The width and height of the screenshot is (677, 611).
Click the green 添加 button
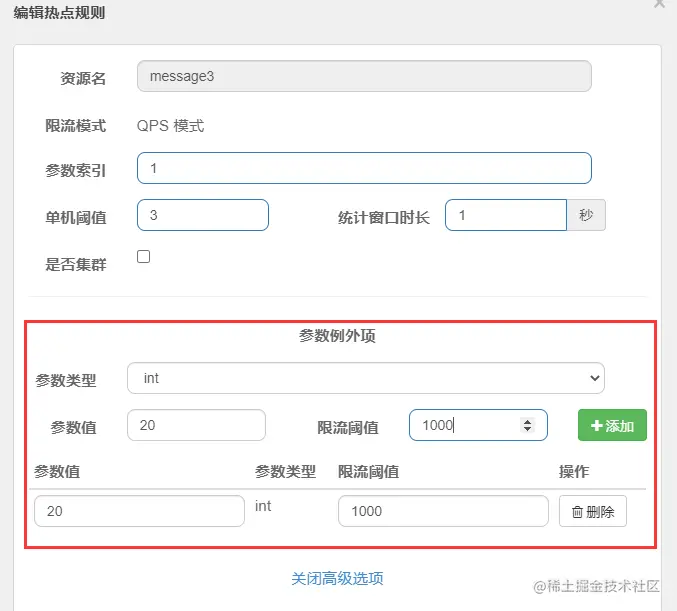click(612, 425)
